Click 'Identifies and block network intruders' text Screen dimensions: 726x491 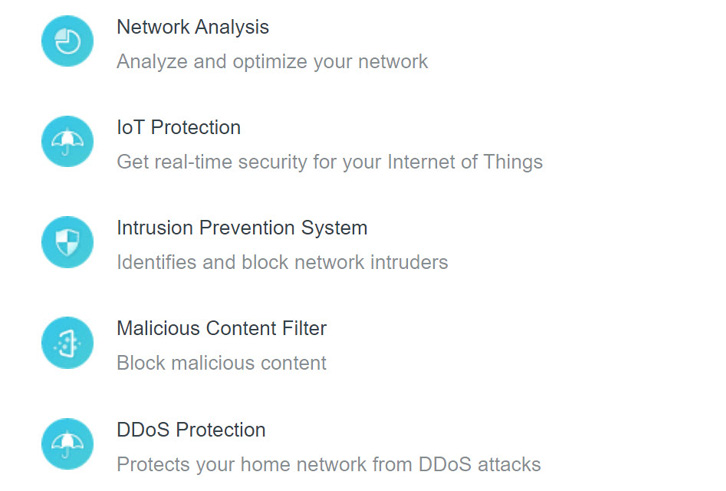pos(282,263)
